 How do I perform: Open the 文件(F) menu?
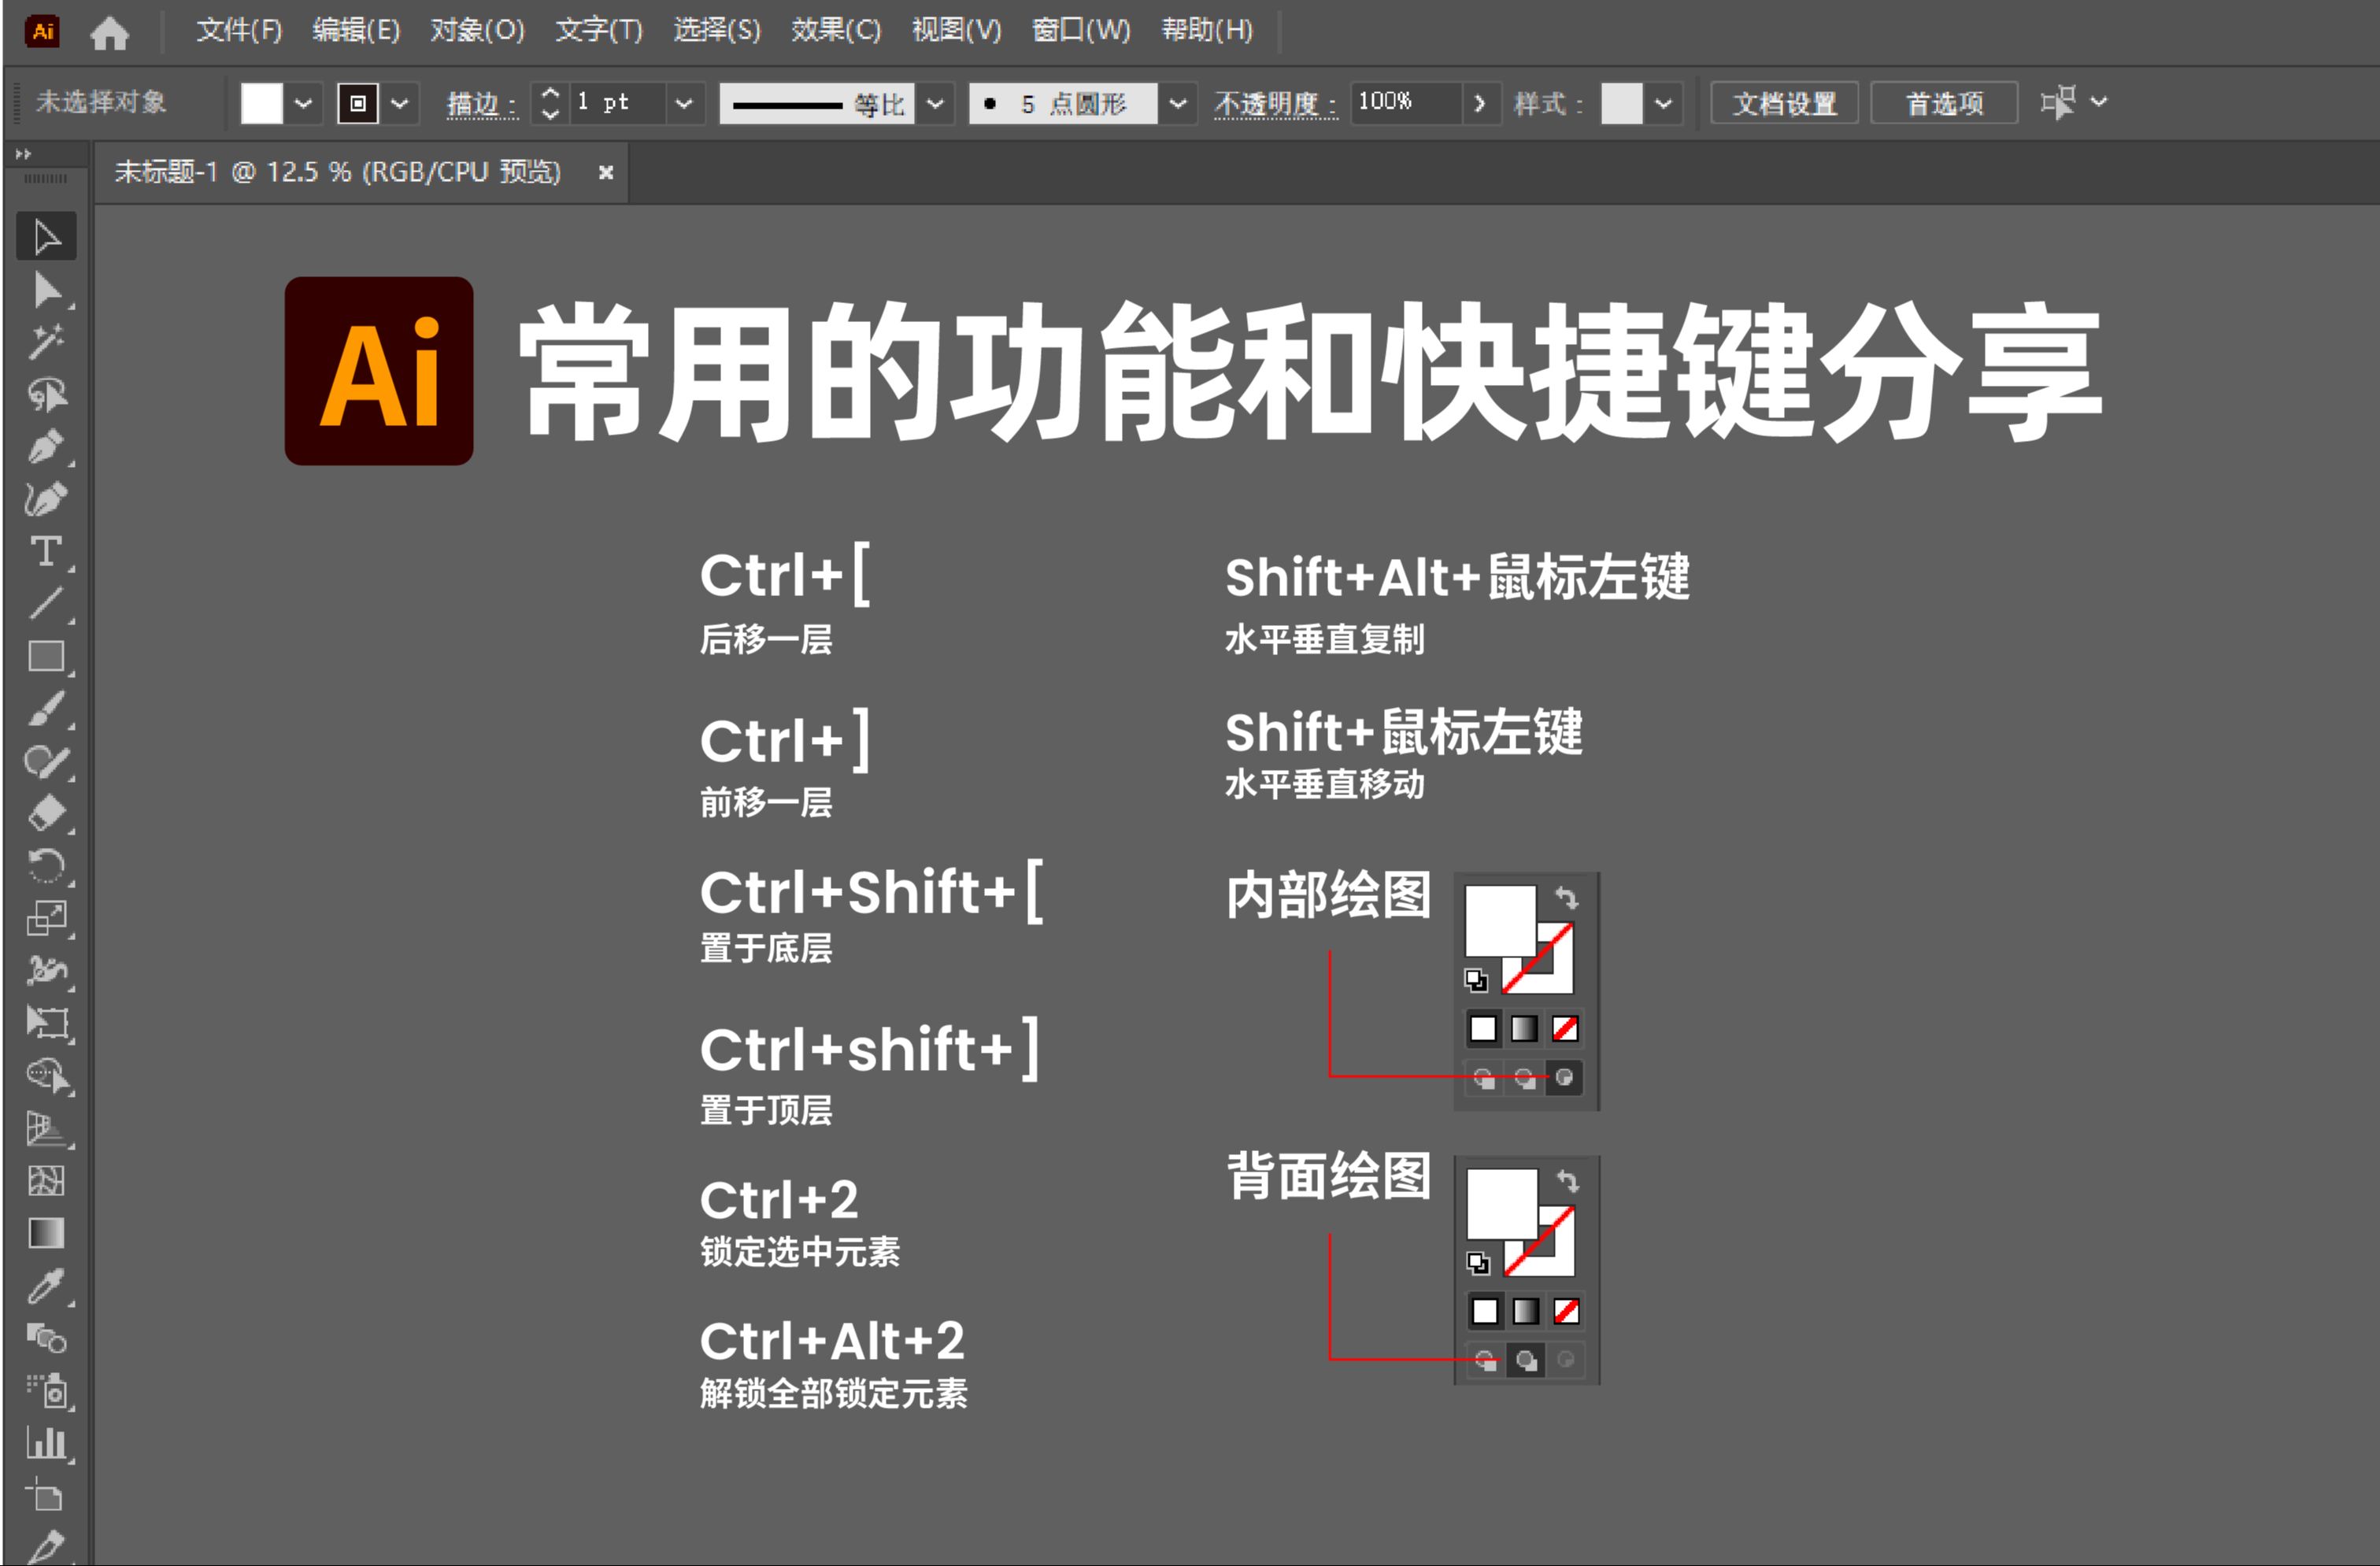tap(239, 30)
